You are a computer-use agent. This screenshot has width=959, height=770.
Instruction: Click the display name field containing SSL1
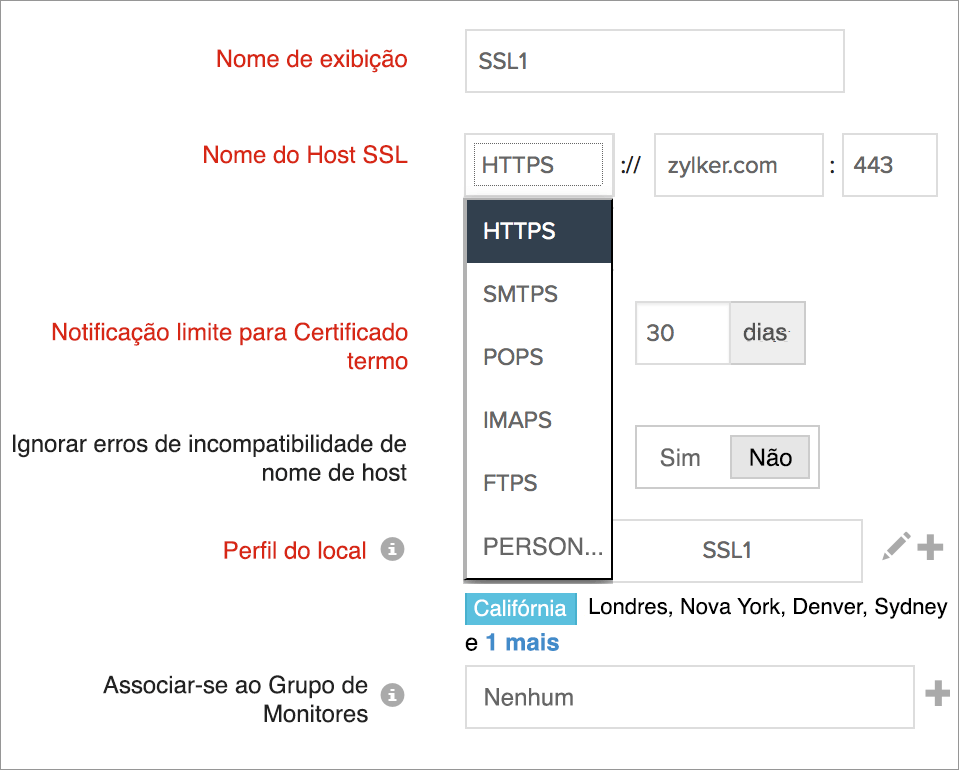click(654, 61)
